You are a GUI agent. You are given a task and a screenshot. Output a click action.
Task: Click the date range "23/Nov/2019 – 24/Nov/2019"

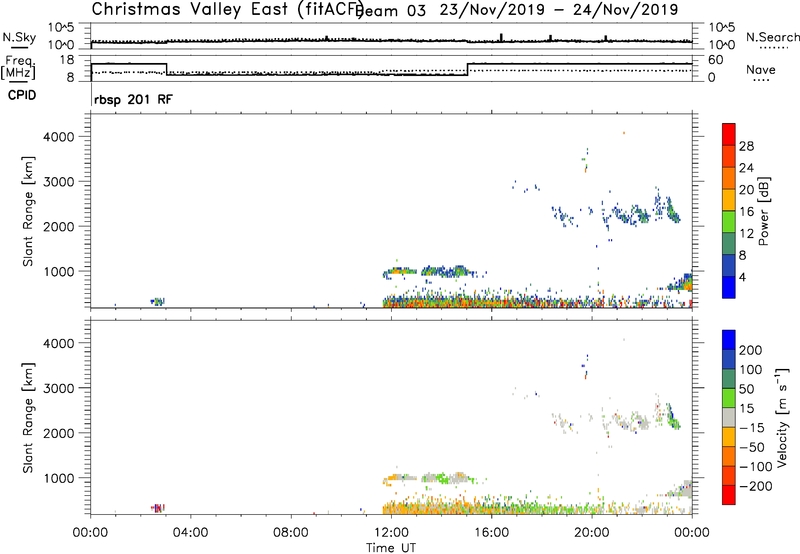[x=559, y=10]
